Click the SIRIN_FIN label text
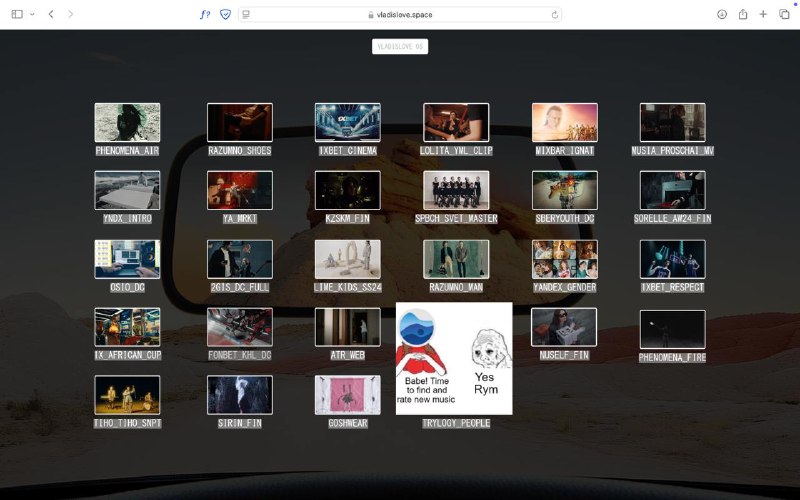This screenshot has height=500, width=800. point(240,423)
